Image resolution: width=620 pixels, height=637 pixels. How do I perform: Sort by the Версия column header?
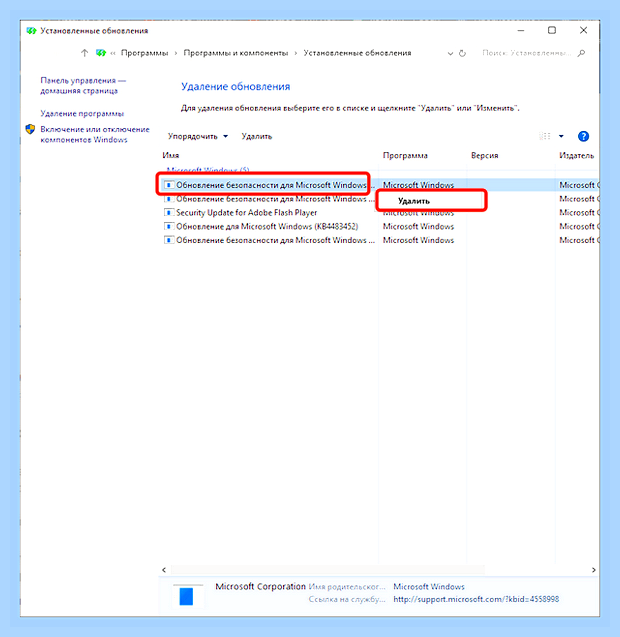point(484,155)
